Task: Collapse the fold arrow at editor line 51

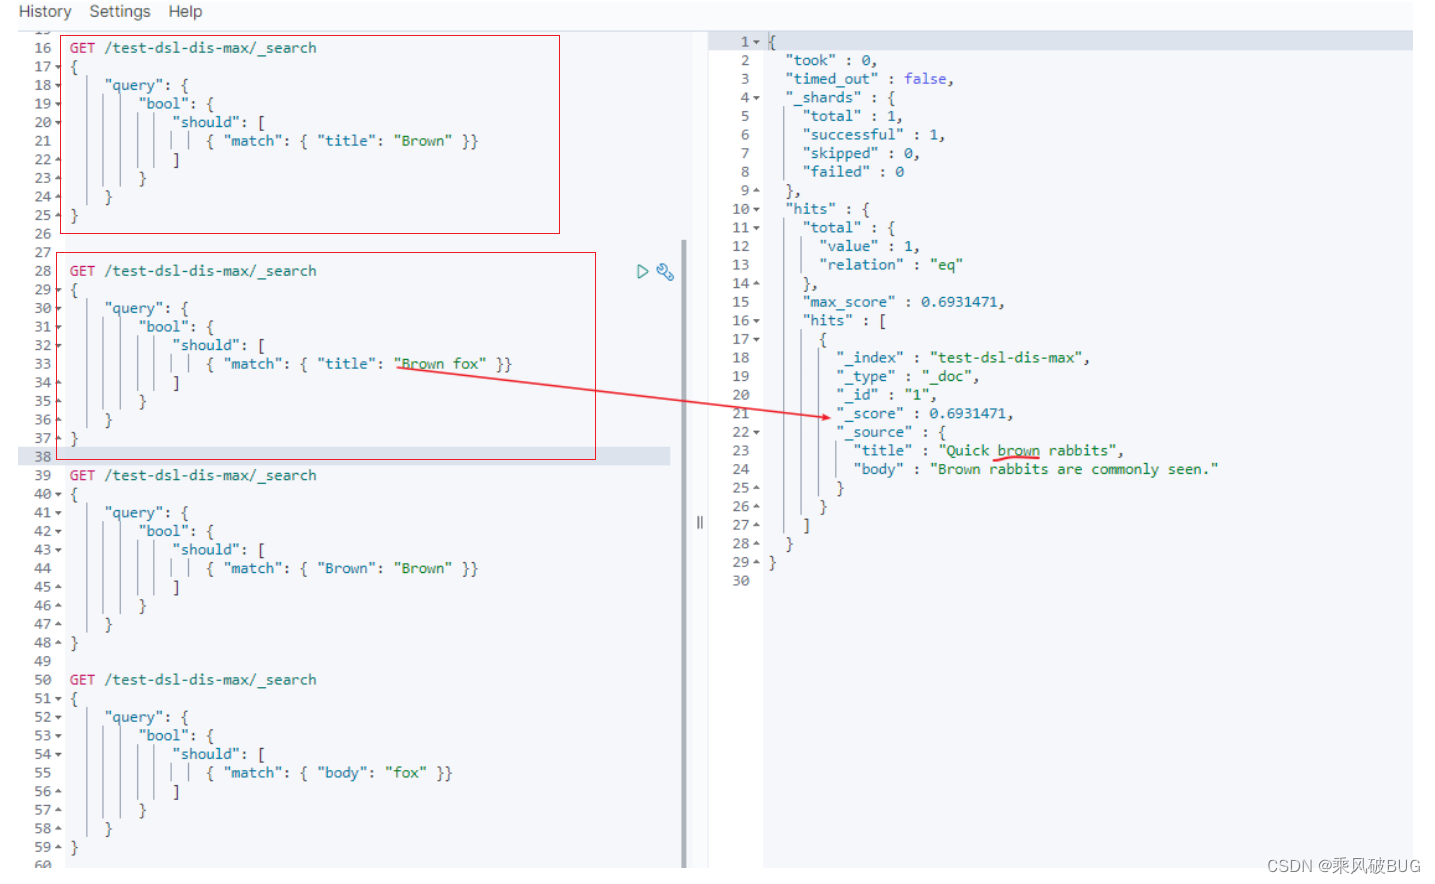Action: click(58, 699)
